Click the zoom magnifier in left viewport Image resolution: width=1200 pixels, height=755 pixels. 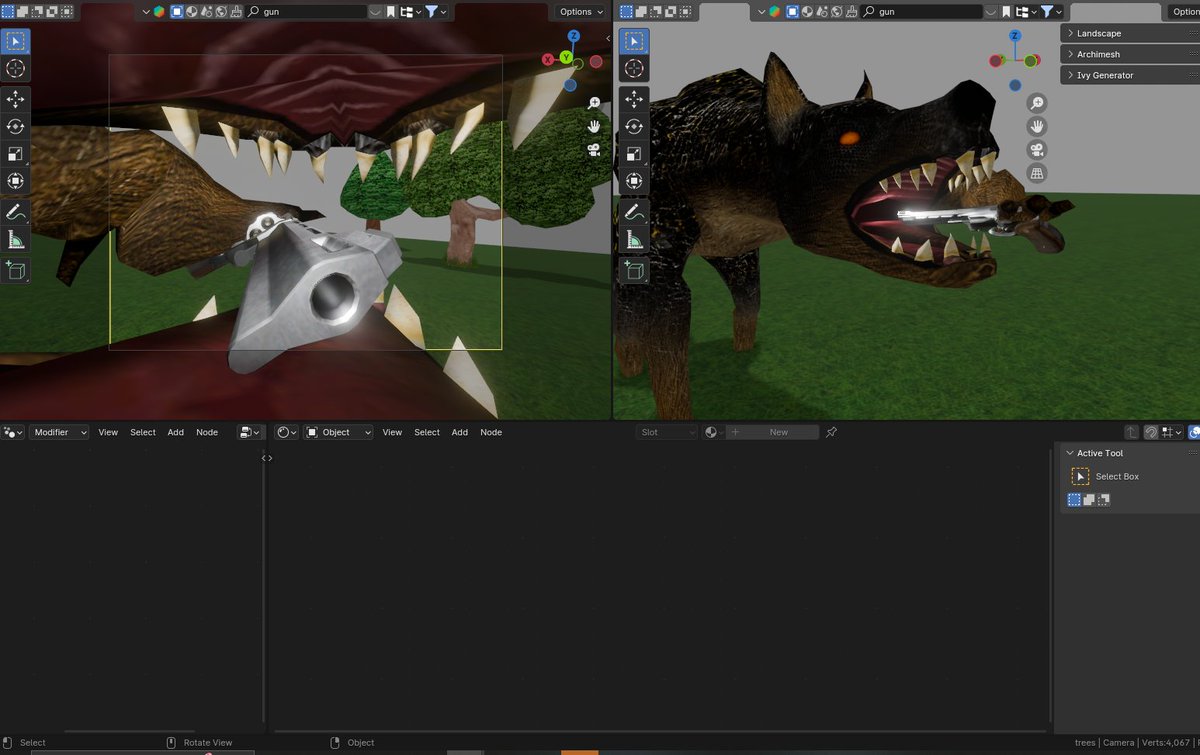[594, 103]
